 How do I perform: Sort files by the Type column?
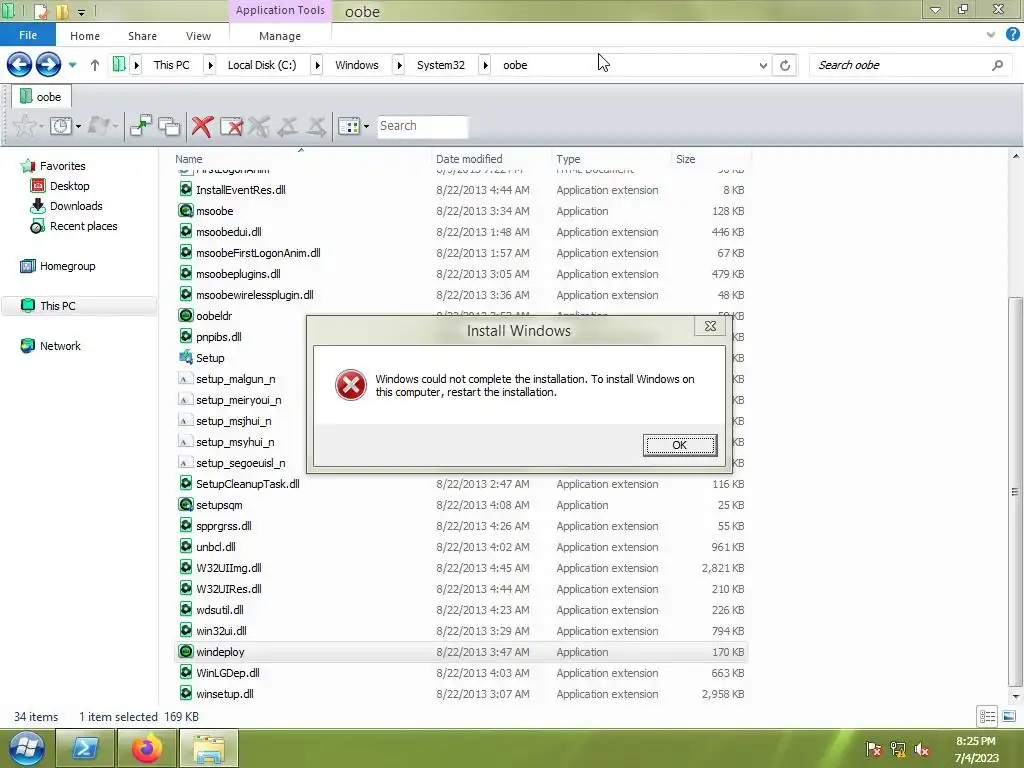[568, 159]
